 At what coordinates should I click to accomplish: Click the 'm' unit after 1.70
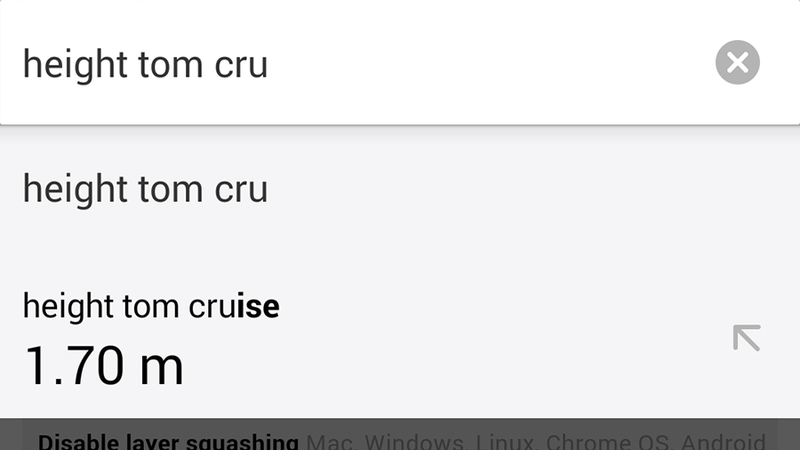(x=161, y=366)
